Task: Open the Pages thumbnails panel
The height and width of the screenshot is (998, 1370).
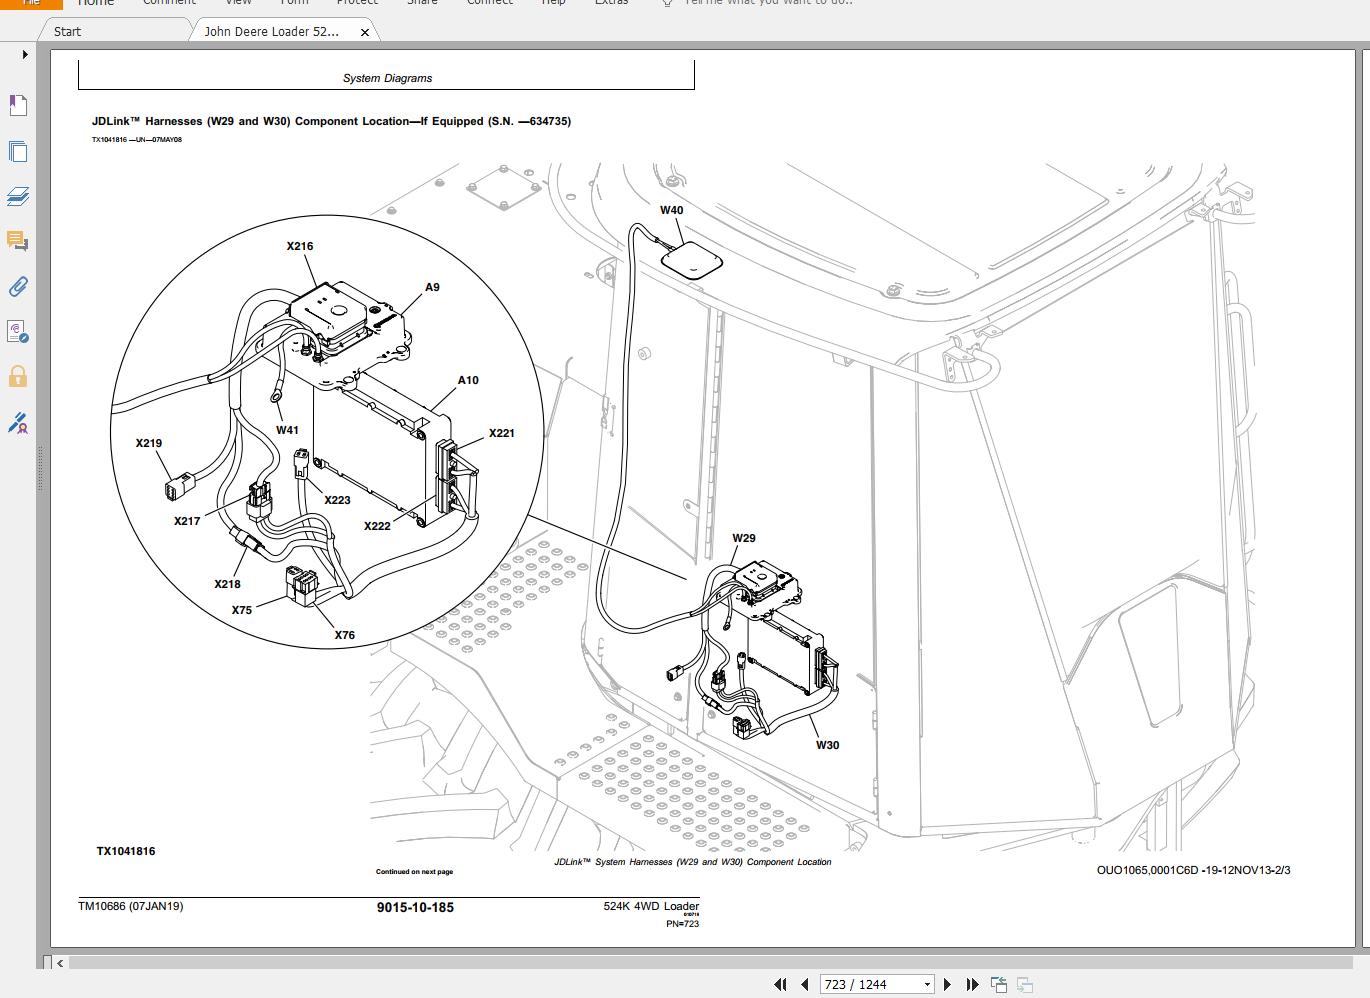Action: [x=17, y=152]
